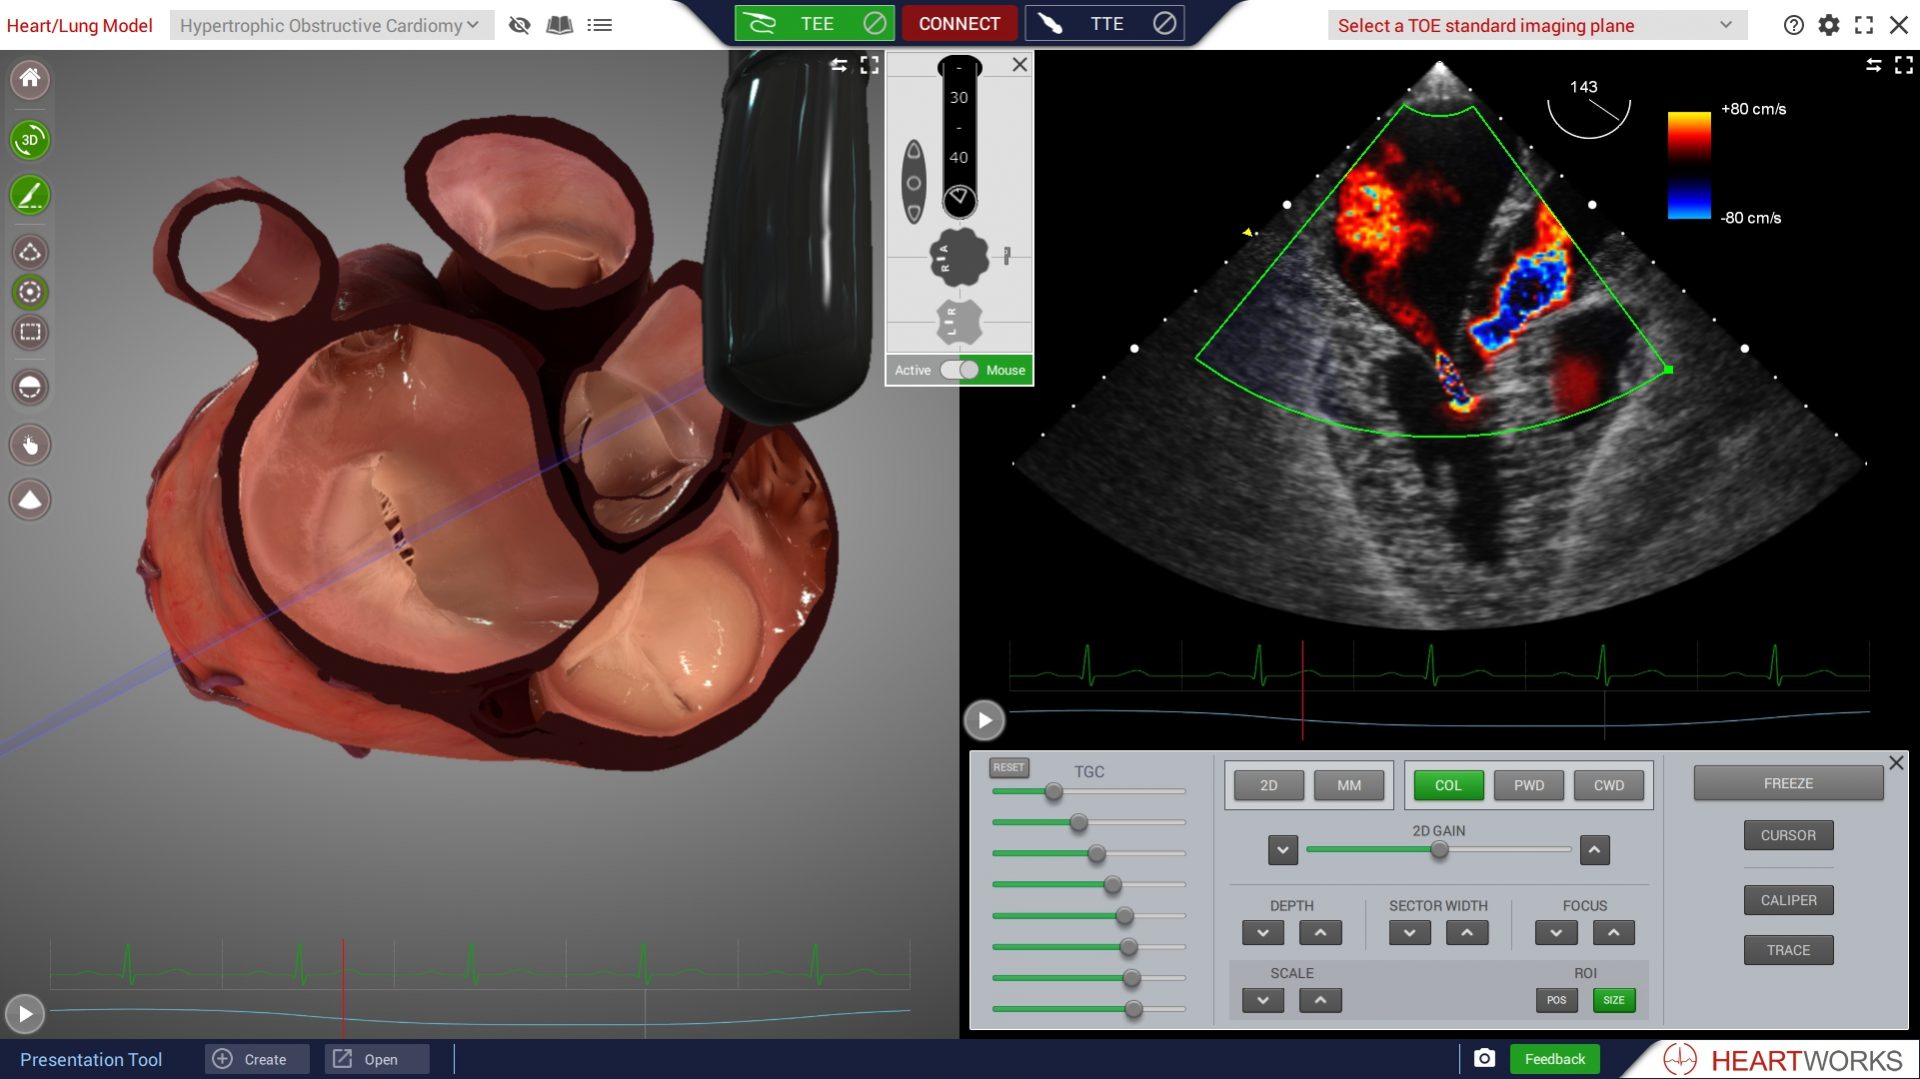Select the TTE probe mode
Screen dimensions: 1920x1079
(1105, 24)
